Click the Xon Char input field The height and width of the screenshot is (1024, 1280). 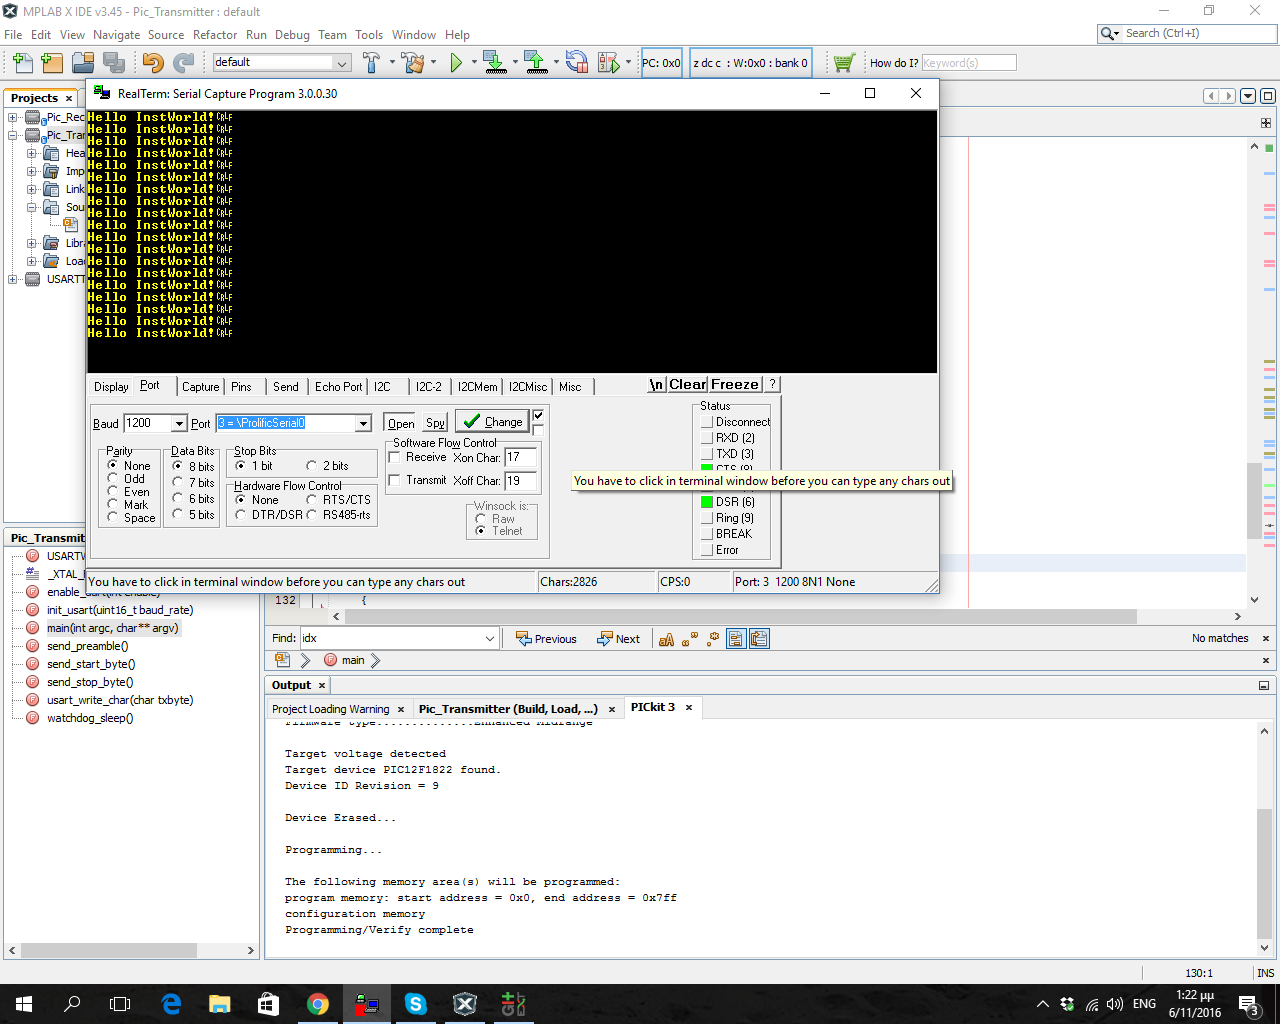[x=521, y=458]
